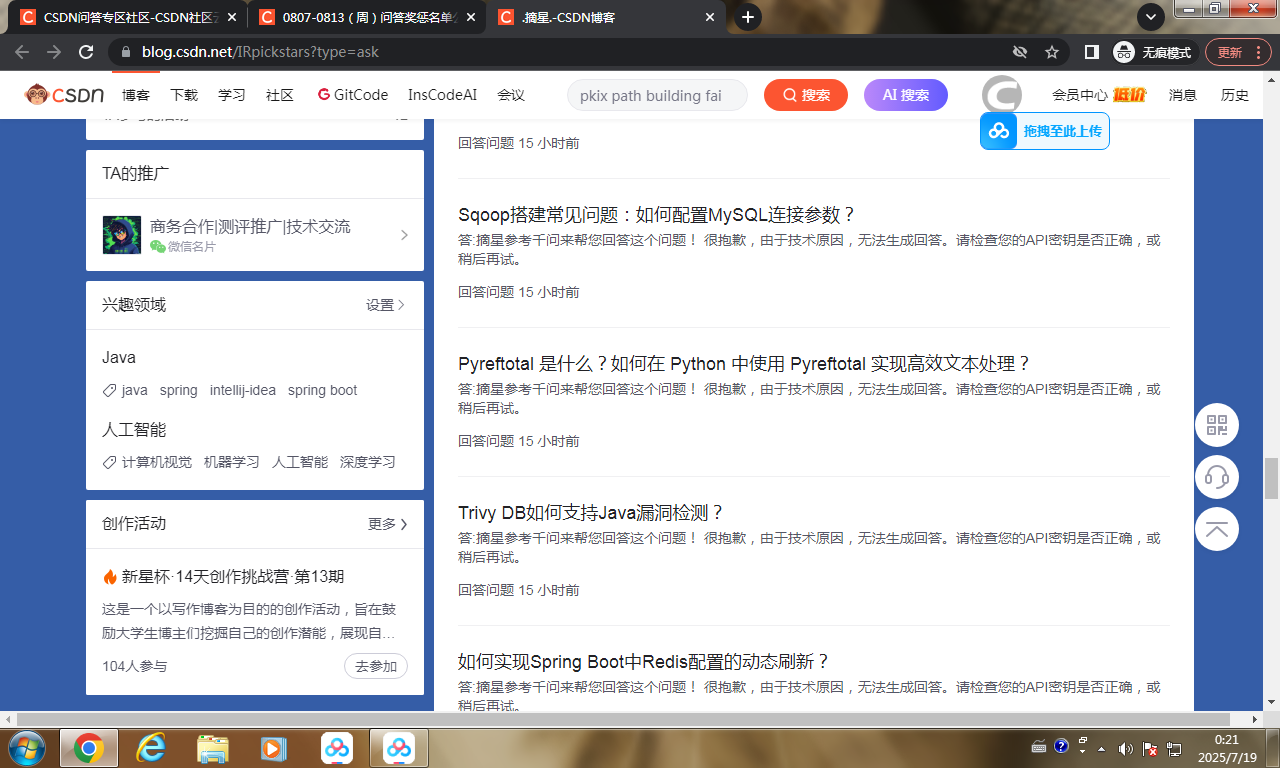Image resolution: width=1280 pixels, height=768 pixels.
Task: Click the AI 搜索 button
Action: (x=906, y=95)
